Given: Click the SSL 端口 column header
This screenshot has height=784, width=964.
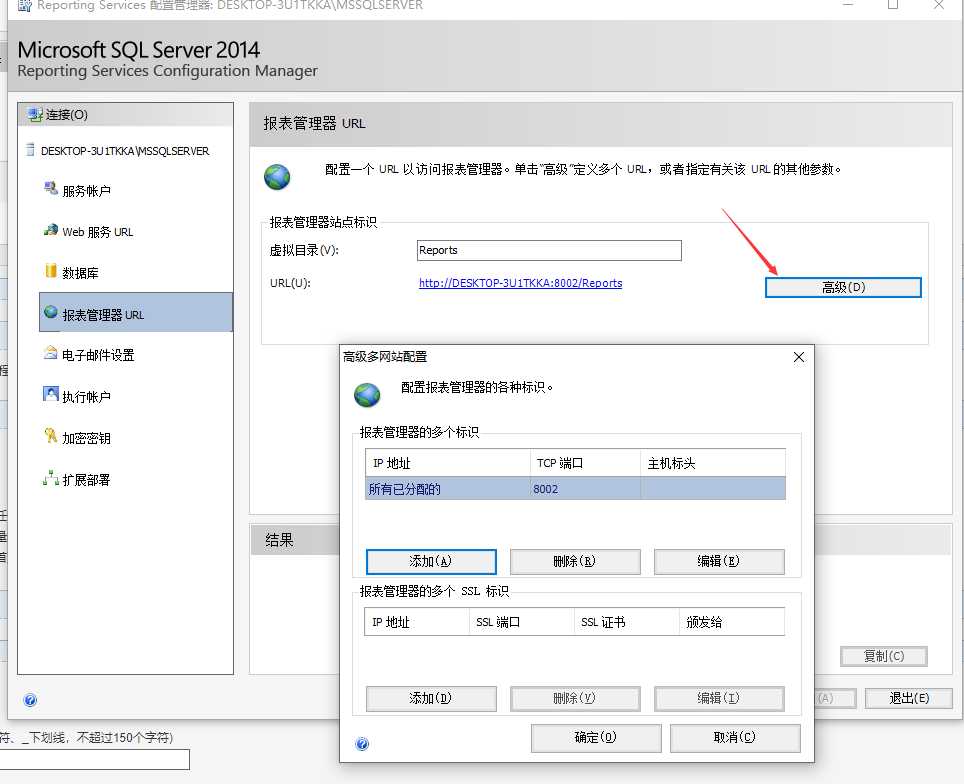Looking at the screenshot, I should tap(521, 622).
